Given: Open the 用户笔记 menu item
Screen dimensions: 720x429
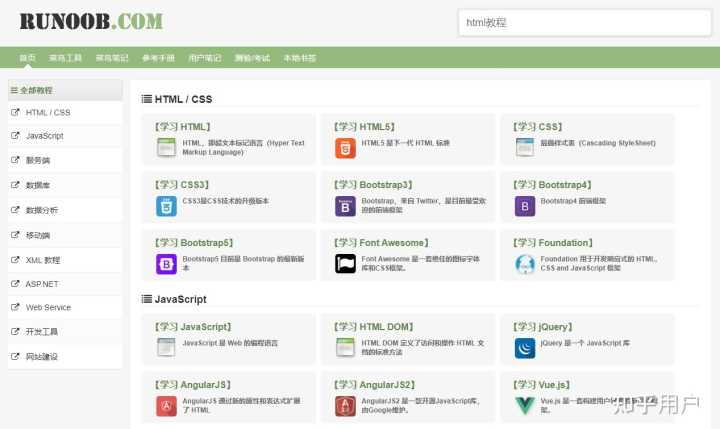Looking at the screenshot, I should (x=205, y=58).
